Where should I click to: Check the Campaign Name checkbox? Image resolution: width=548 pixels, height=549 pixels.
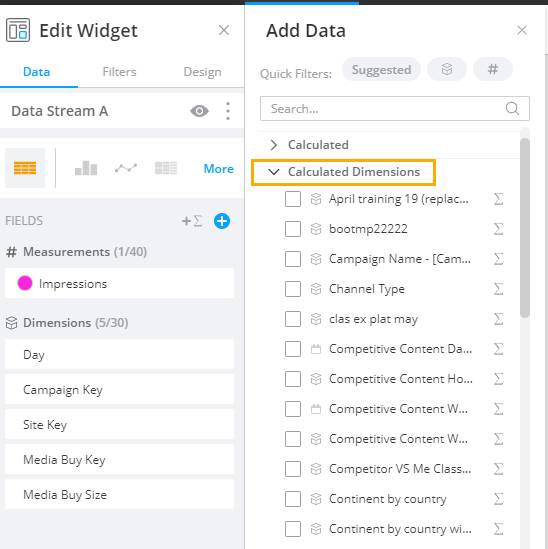pyautogui.click(x=293, y=259)
